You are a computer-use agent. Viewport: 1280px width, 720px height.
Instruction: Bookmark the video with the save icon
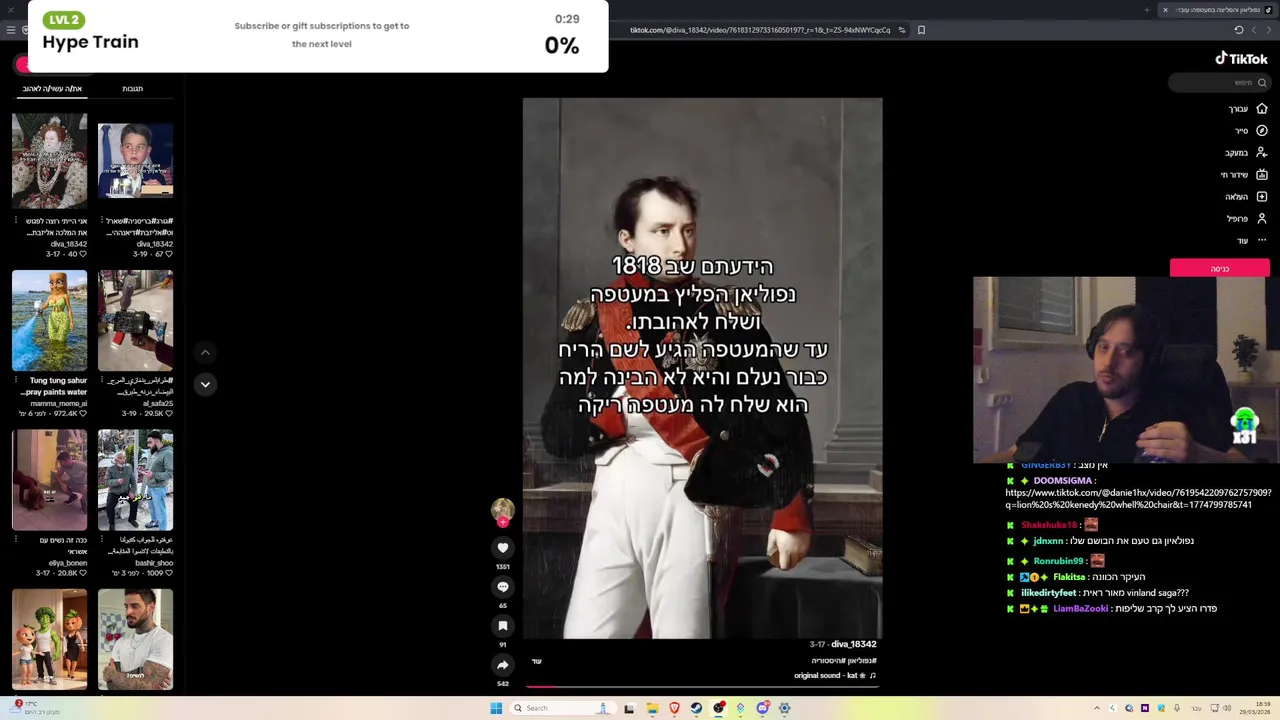click(503, 626)
